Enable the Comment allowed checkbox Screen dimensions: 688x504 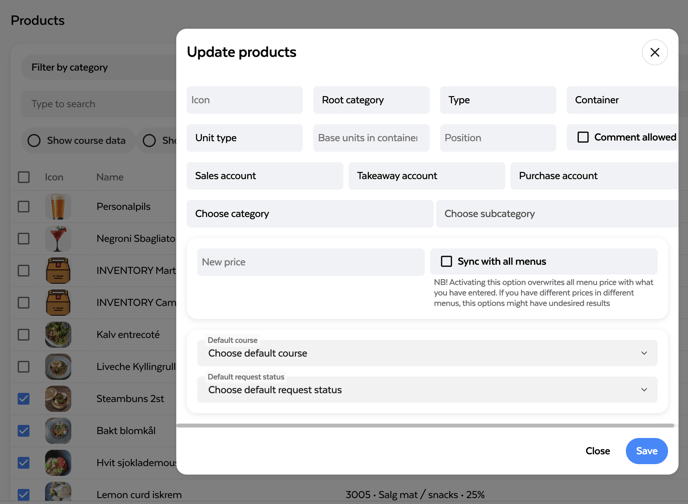click(583, 137)
